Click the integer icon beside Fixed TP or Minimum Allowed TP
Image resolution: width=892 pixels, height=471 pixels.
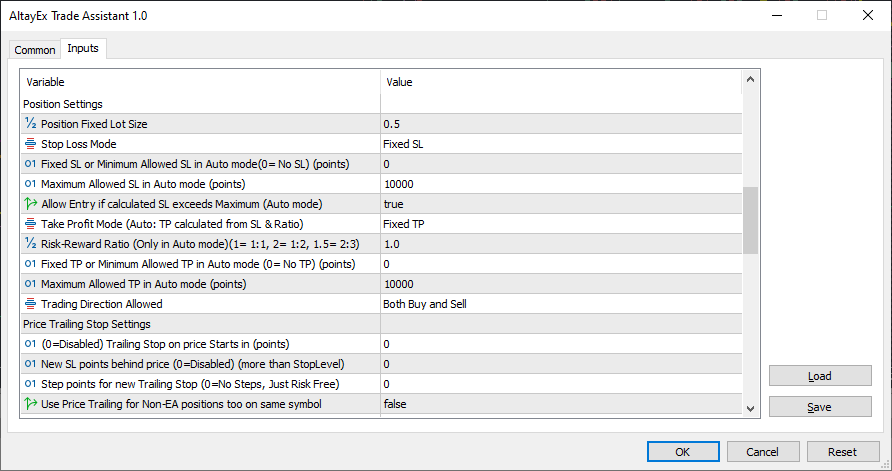31,264
